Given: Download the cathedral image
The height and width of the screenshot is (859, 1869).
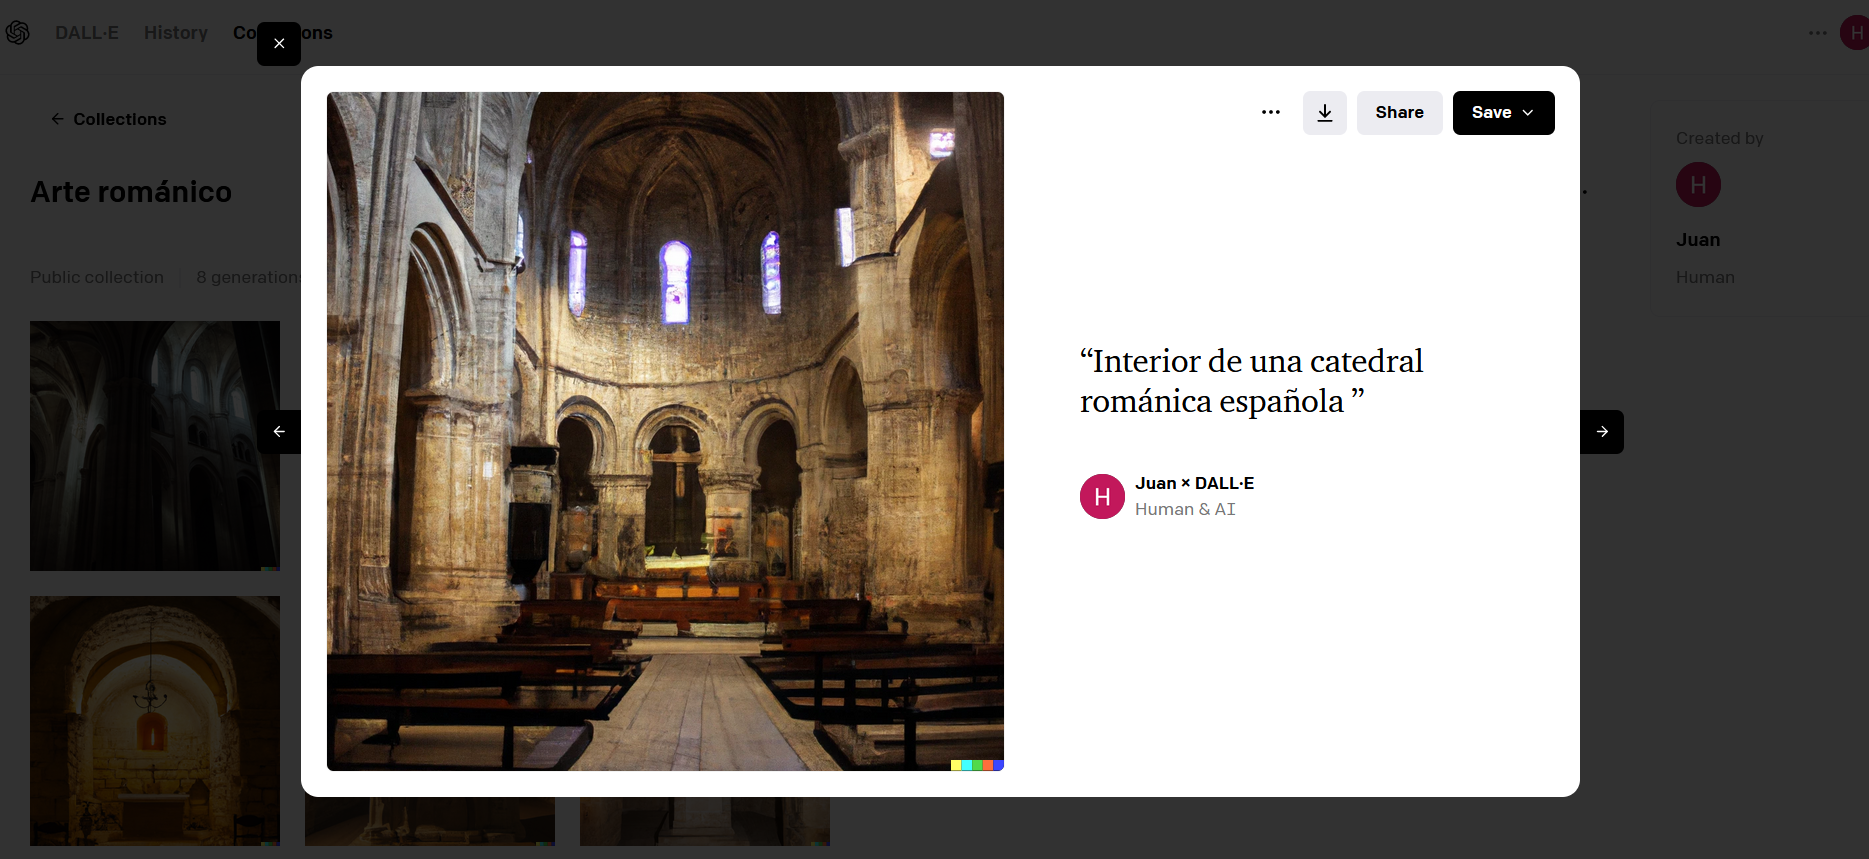Looking at the screenshot, I should (1324, 113).
